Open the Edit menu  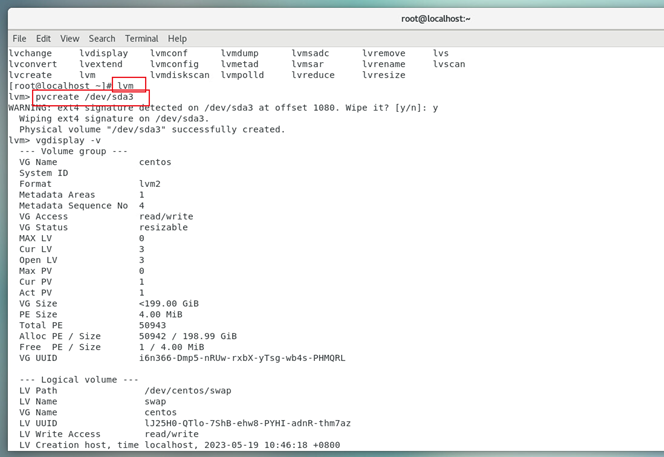click(x=43, y=39)
